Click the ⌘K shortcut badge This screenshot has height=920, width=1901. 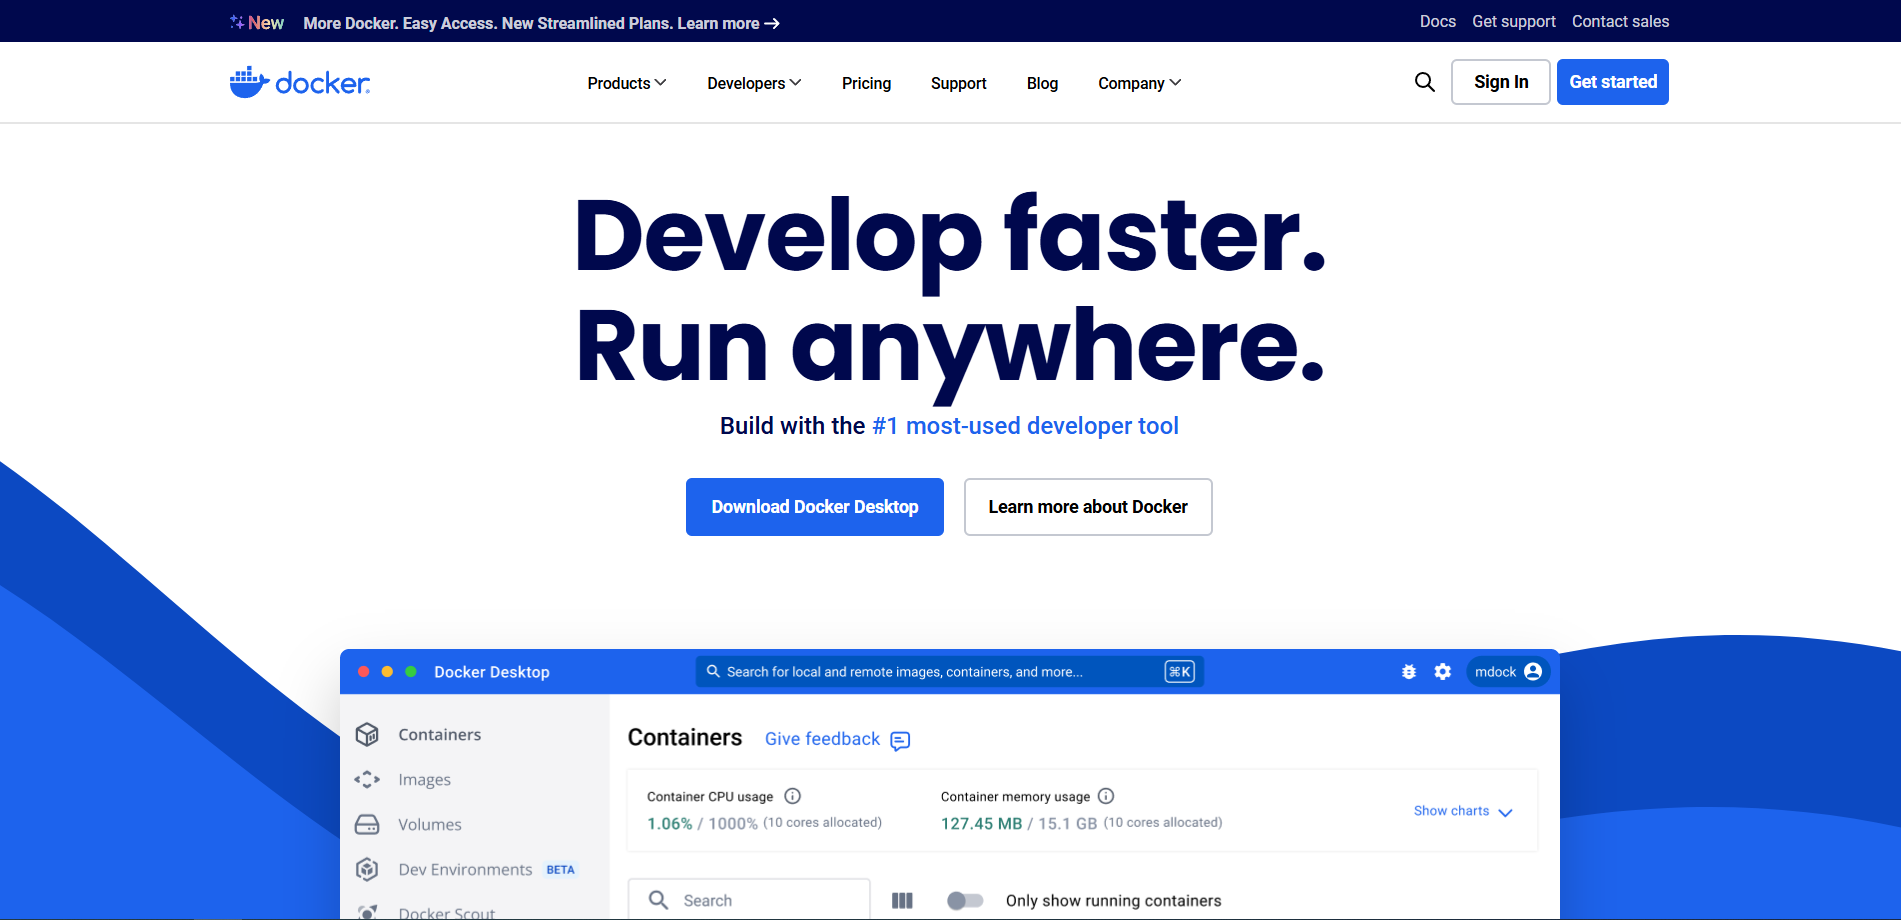[x=1180, y=672]
